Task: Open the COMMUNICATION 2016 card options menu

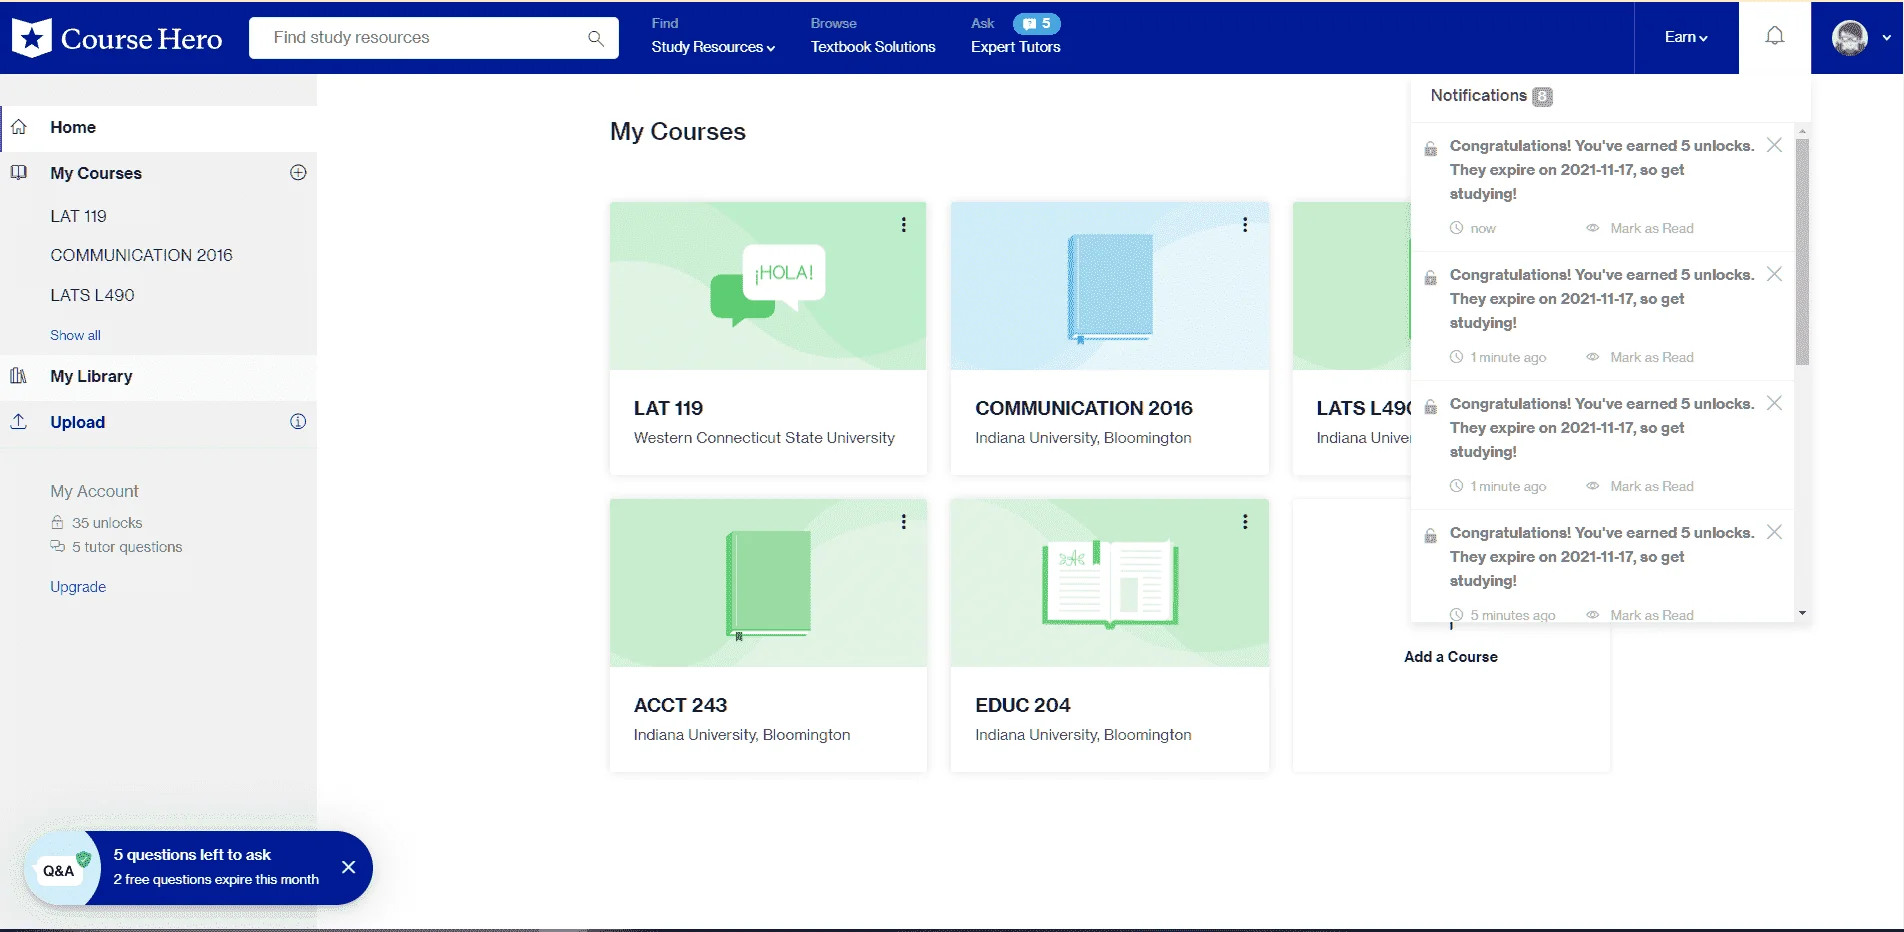Action: pyautogui.click(x=1245, y=225)
